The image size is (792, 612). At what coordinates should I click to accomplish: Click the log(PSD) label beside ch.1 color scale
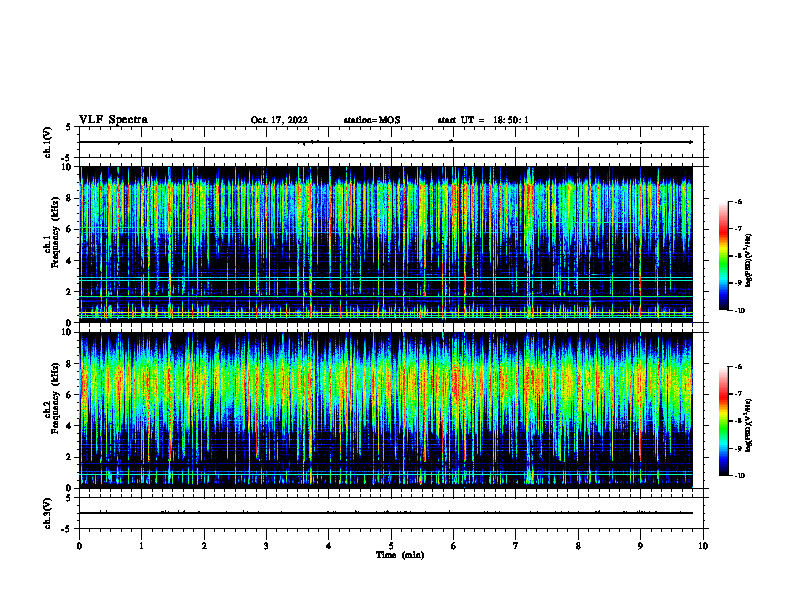pyautogui.click(x=749, y=260)
